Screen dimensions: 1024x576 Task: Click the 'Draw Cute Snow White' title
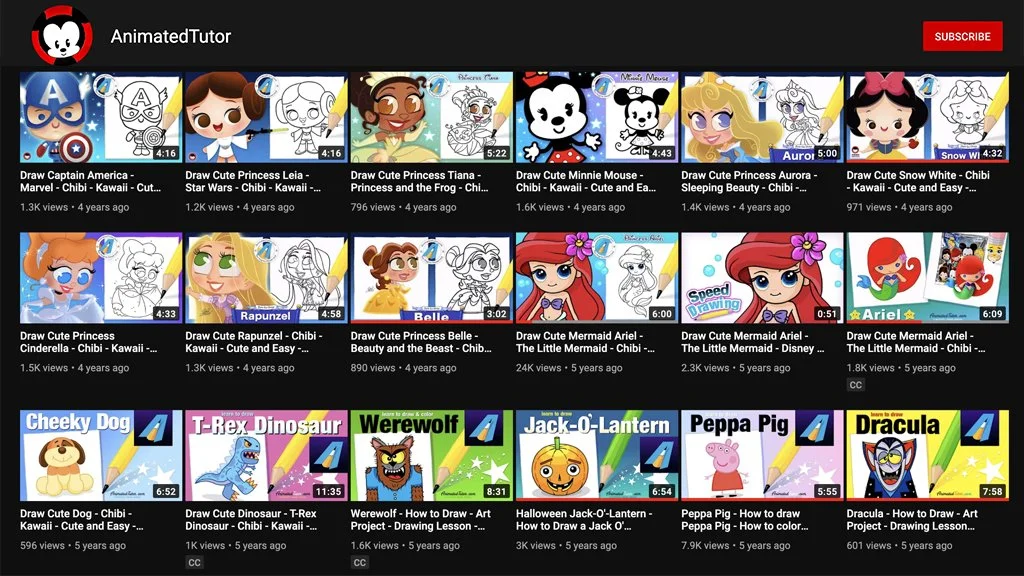click(918, 181)
